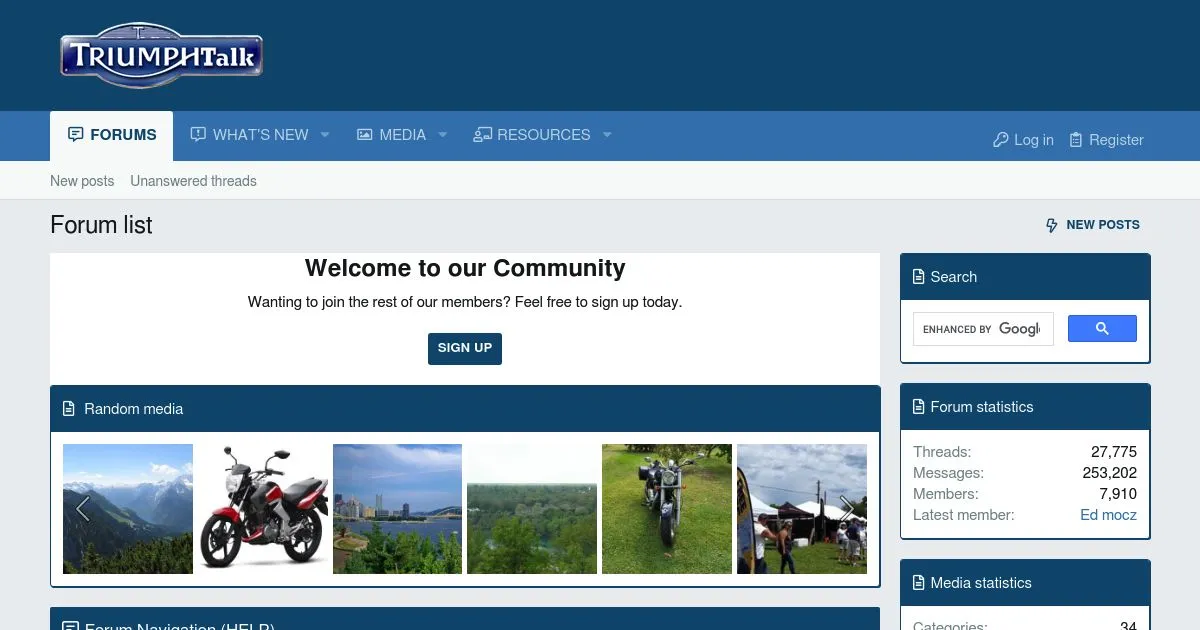Click the Messages count 253,202

[x=1109, y=473]
